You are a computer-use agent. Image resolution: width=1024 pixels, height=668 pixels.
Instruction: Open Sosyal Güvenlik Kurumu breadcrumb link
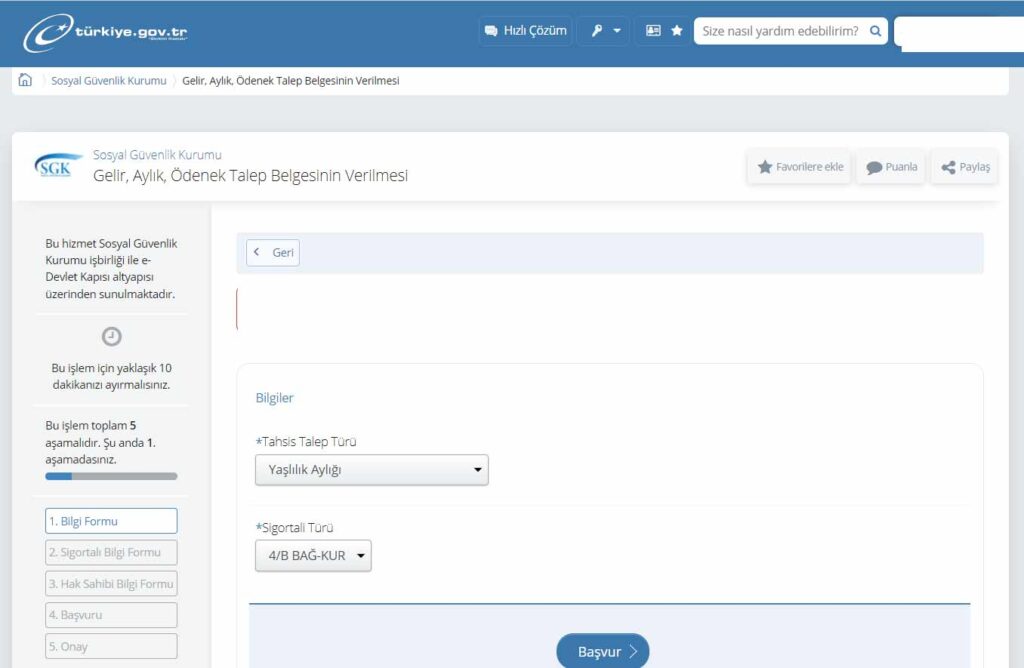click(109, 81)
